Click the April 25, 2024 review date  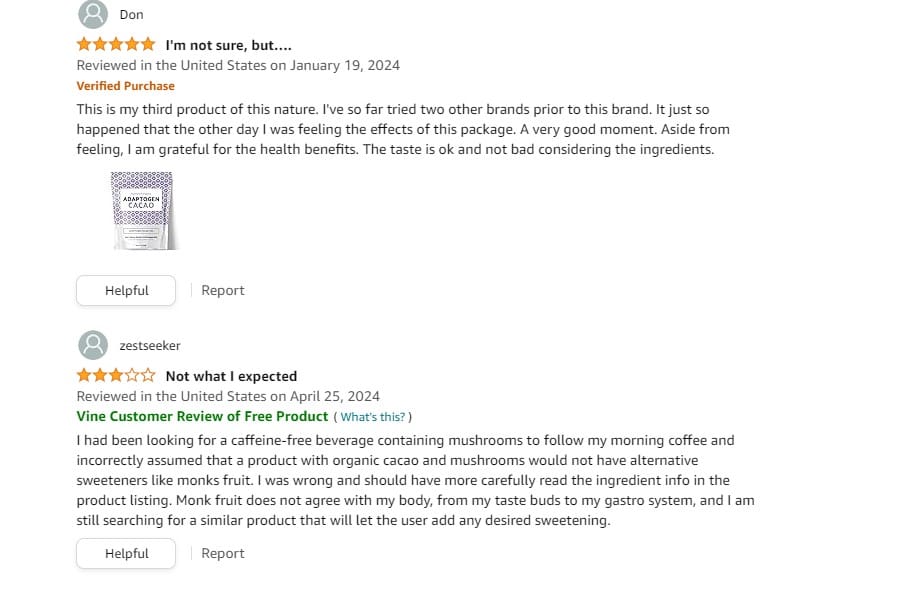[x=334, y=396]
